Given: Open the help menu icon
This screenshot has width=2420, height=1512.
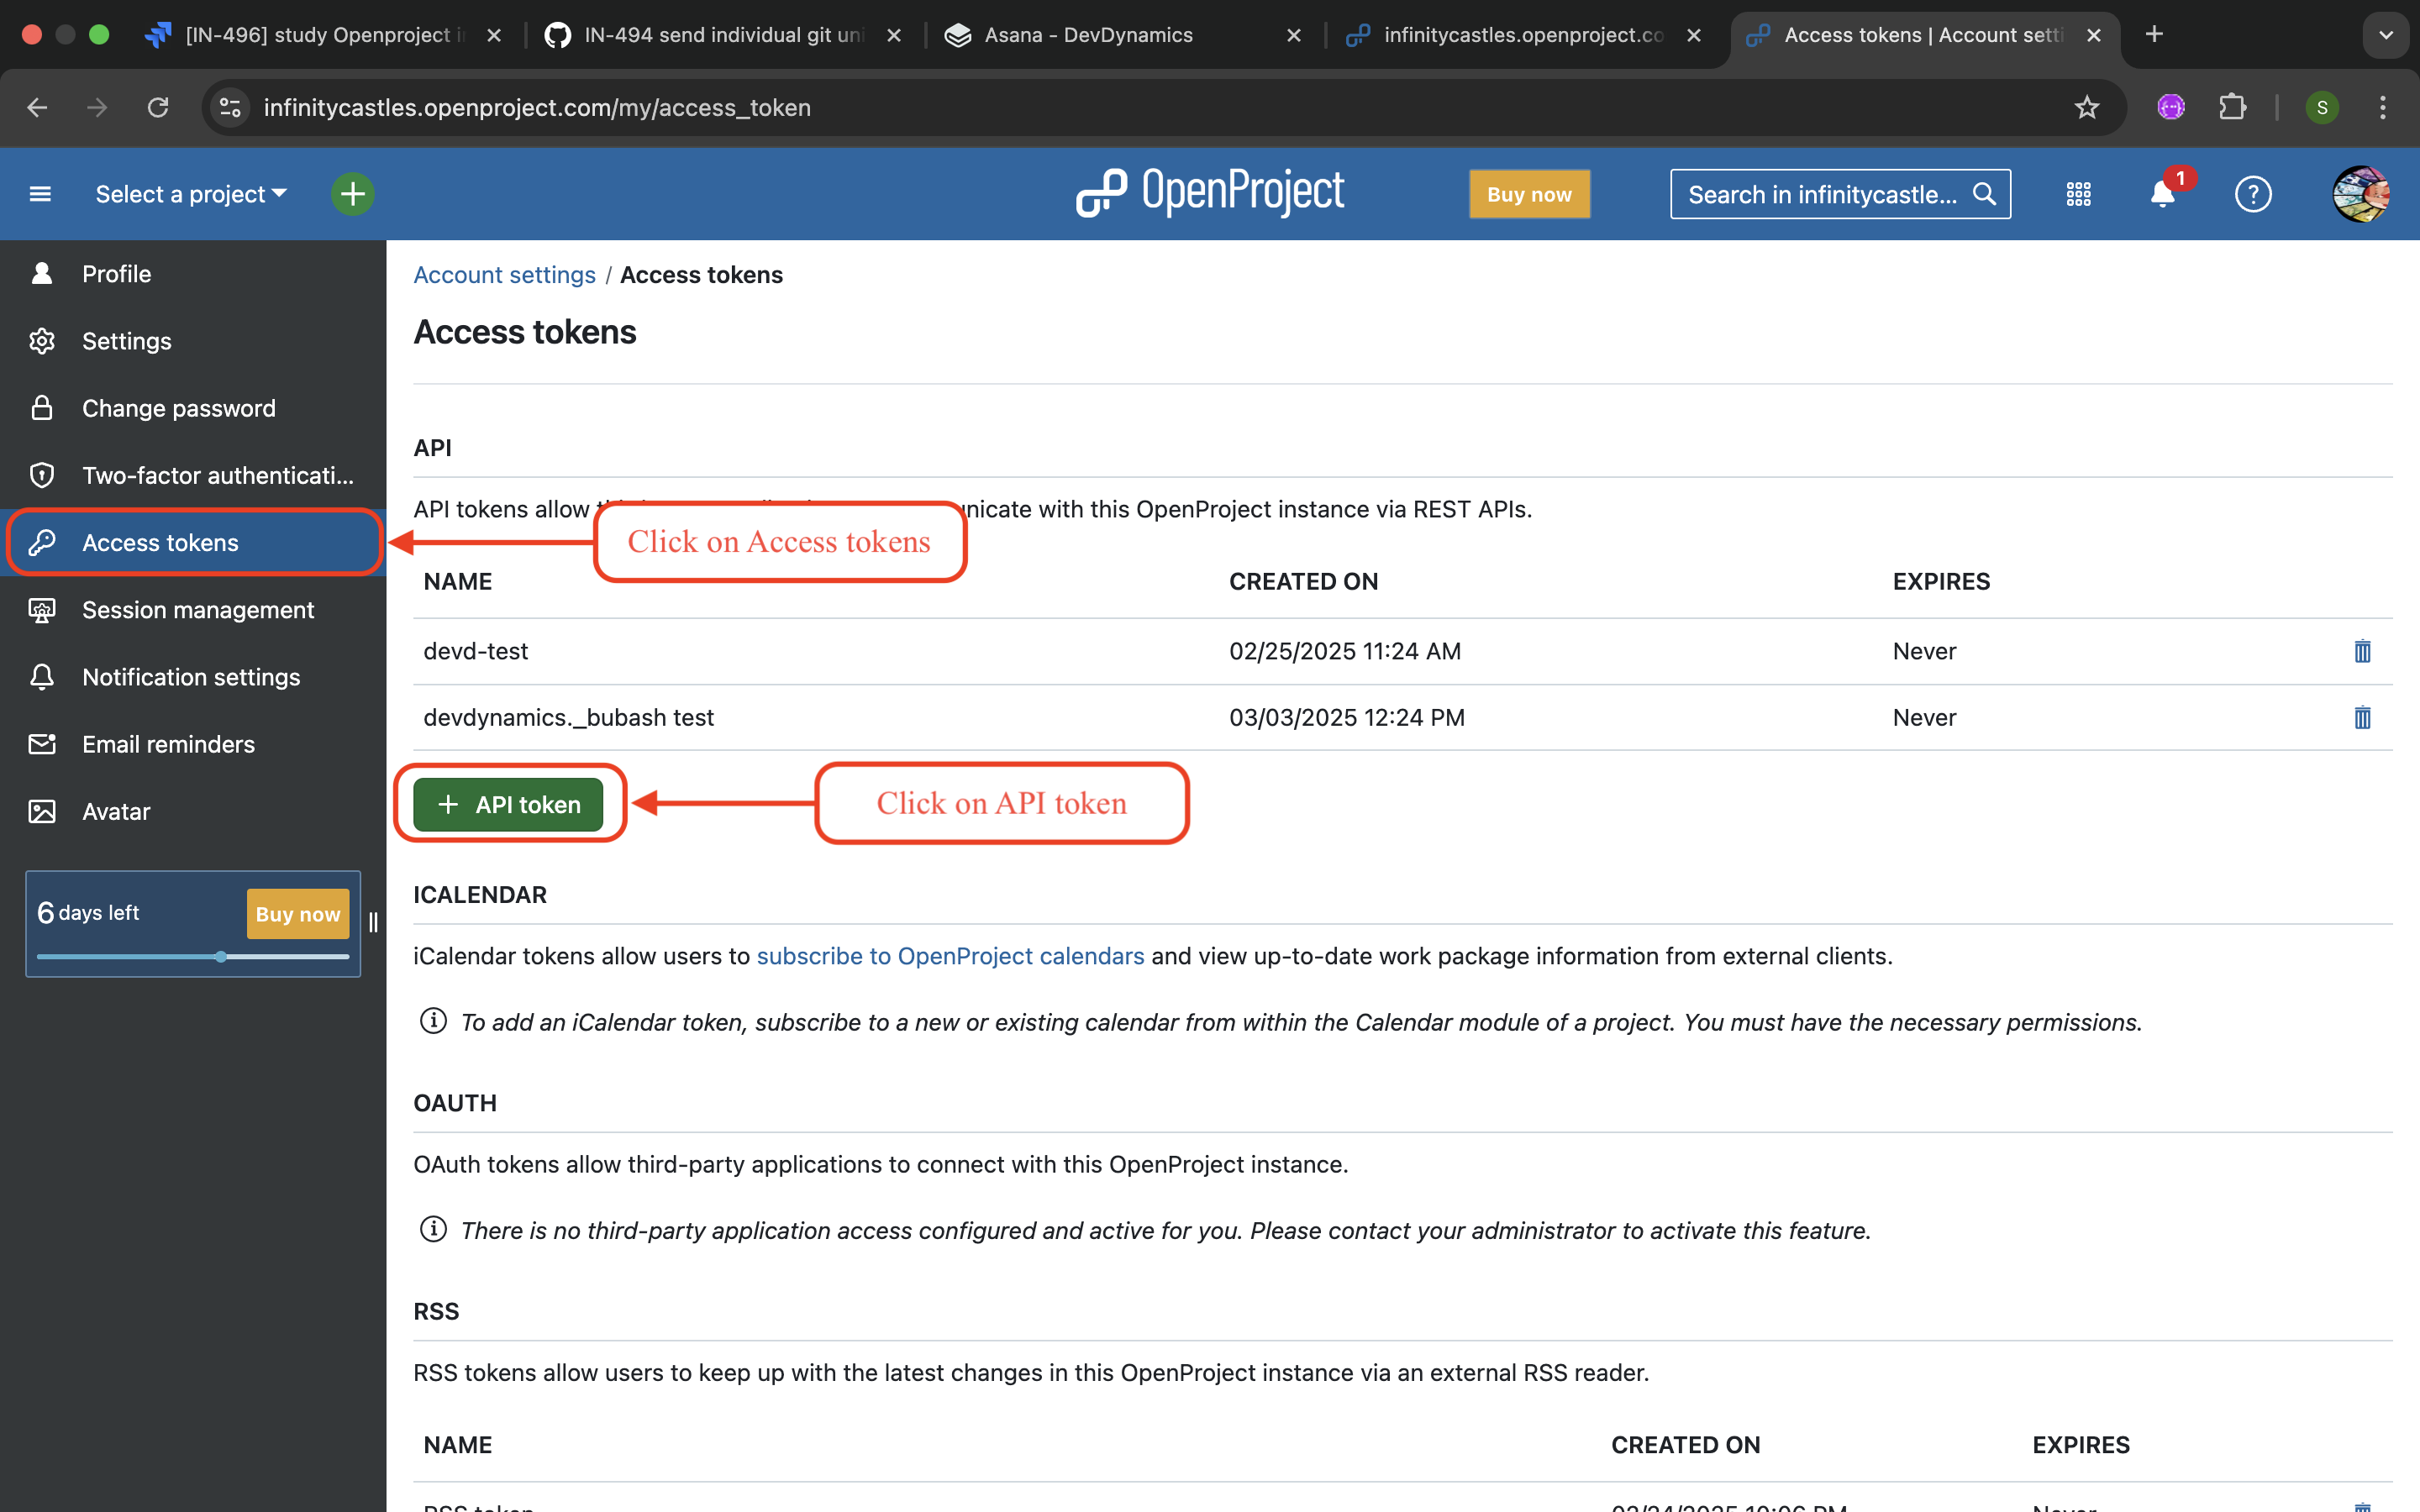Looking at the screenshot, I should [2252, 194].
